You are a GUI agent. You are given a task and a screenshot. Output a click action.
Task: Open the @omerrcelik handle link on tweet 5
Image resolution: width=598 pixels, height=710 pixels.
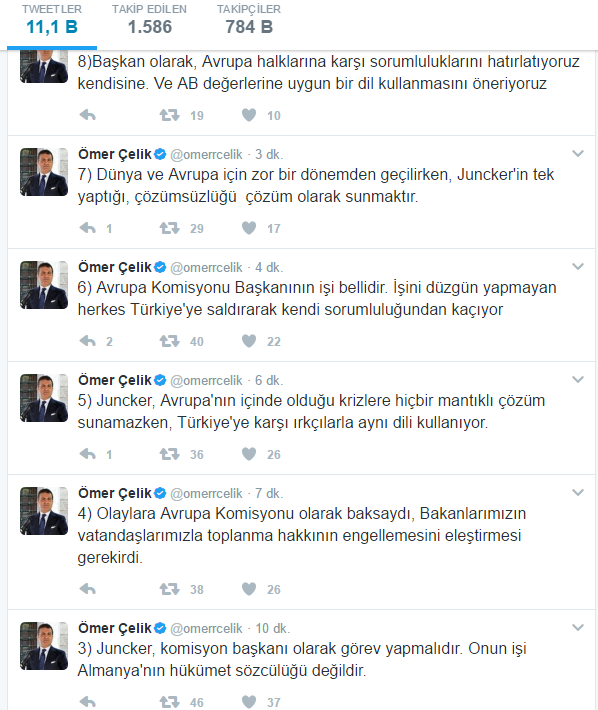[x=206, y=380]
